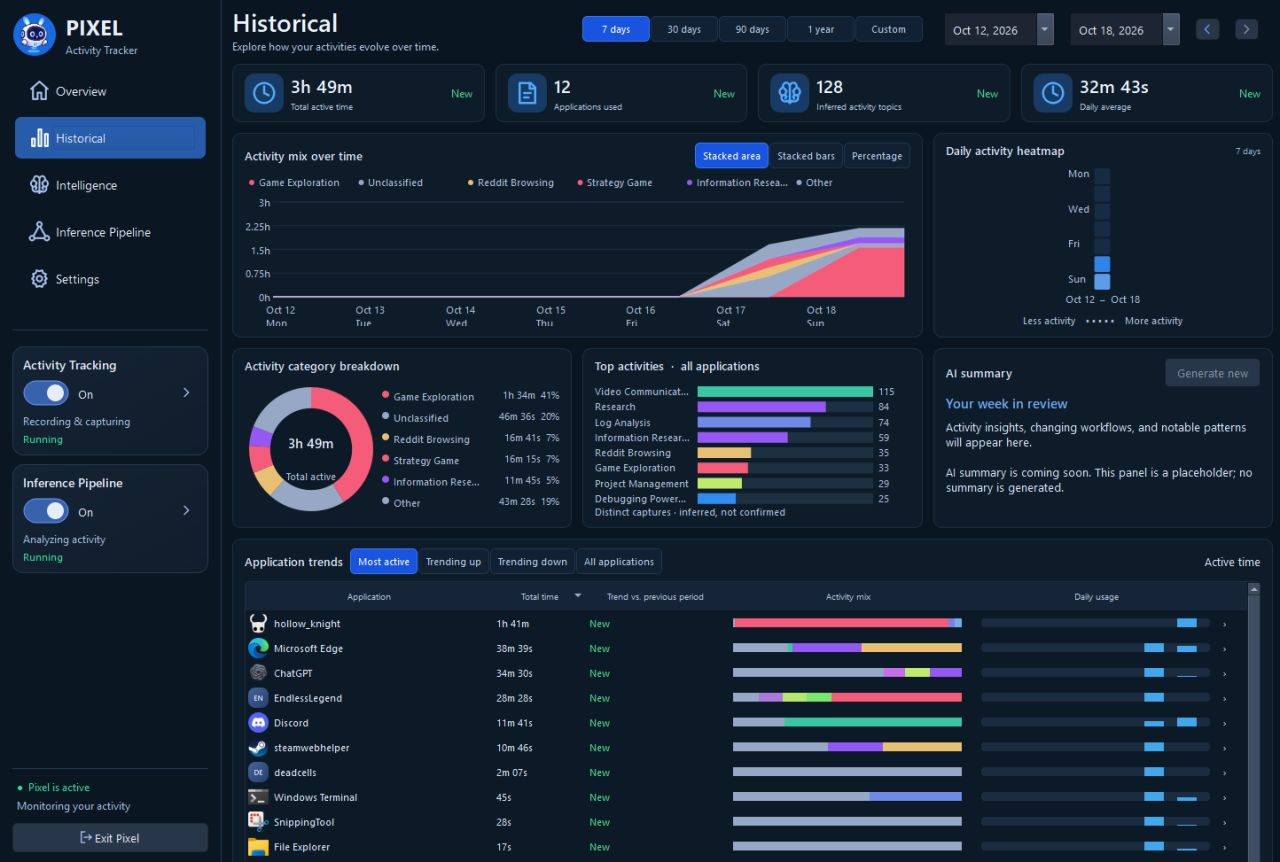The width and height of the screenshot is (1280, 862).
Task: Toggle Activity Tracking switch off
Action: pyautogui.click(x=46, y=394)
